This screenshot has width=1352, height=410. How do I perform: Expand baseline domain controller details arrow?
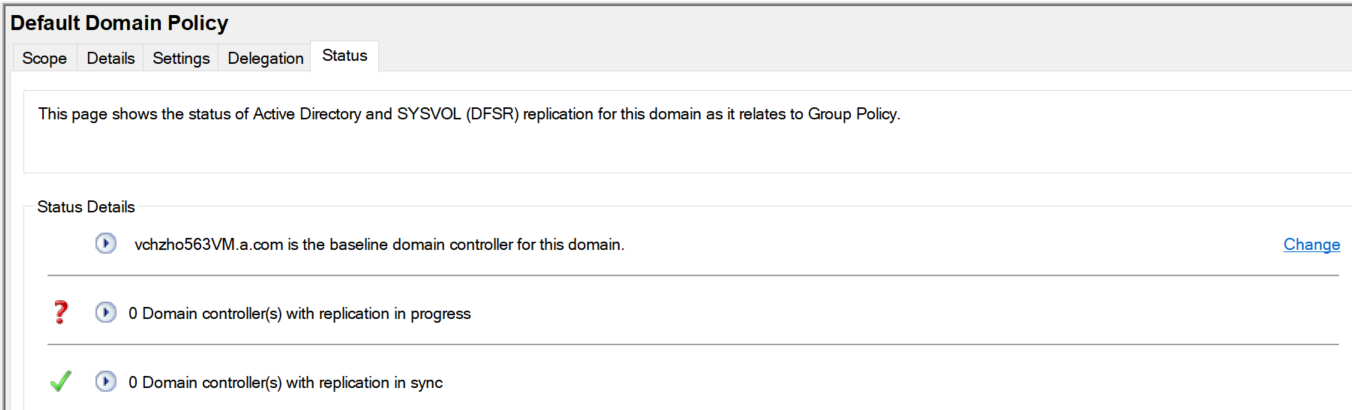coord(106,243)
